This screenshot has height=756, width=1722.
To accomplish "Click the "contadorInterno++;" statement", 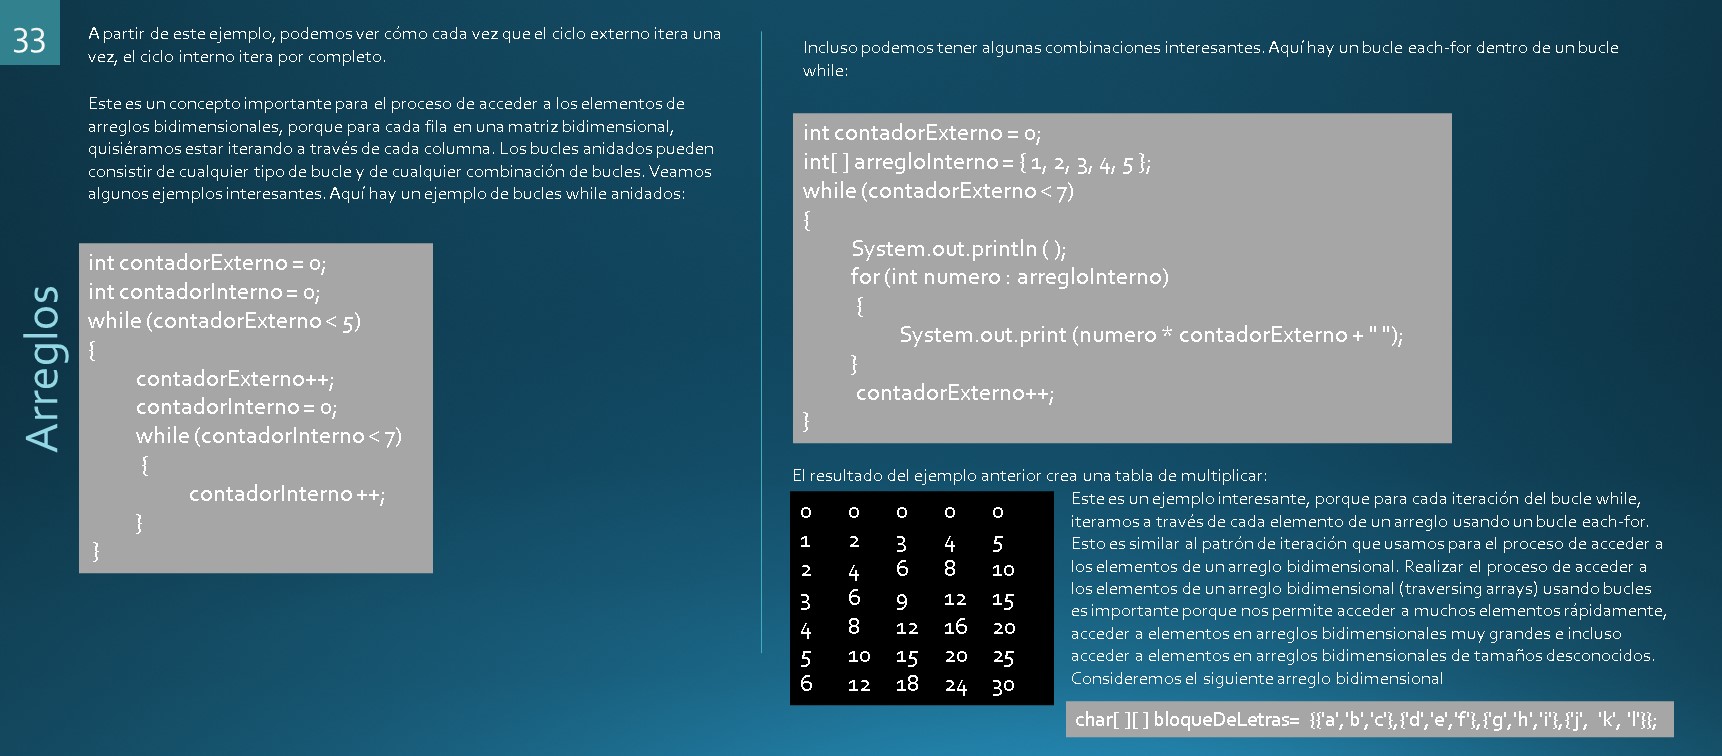I will point(286,494).
